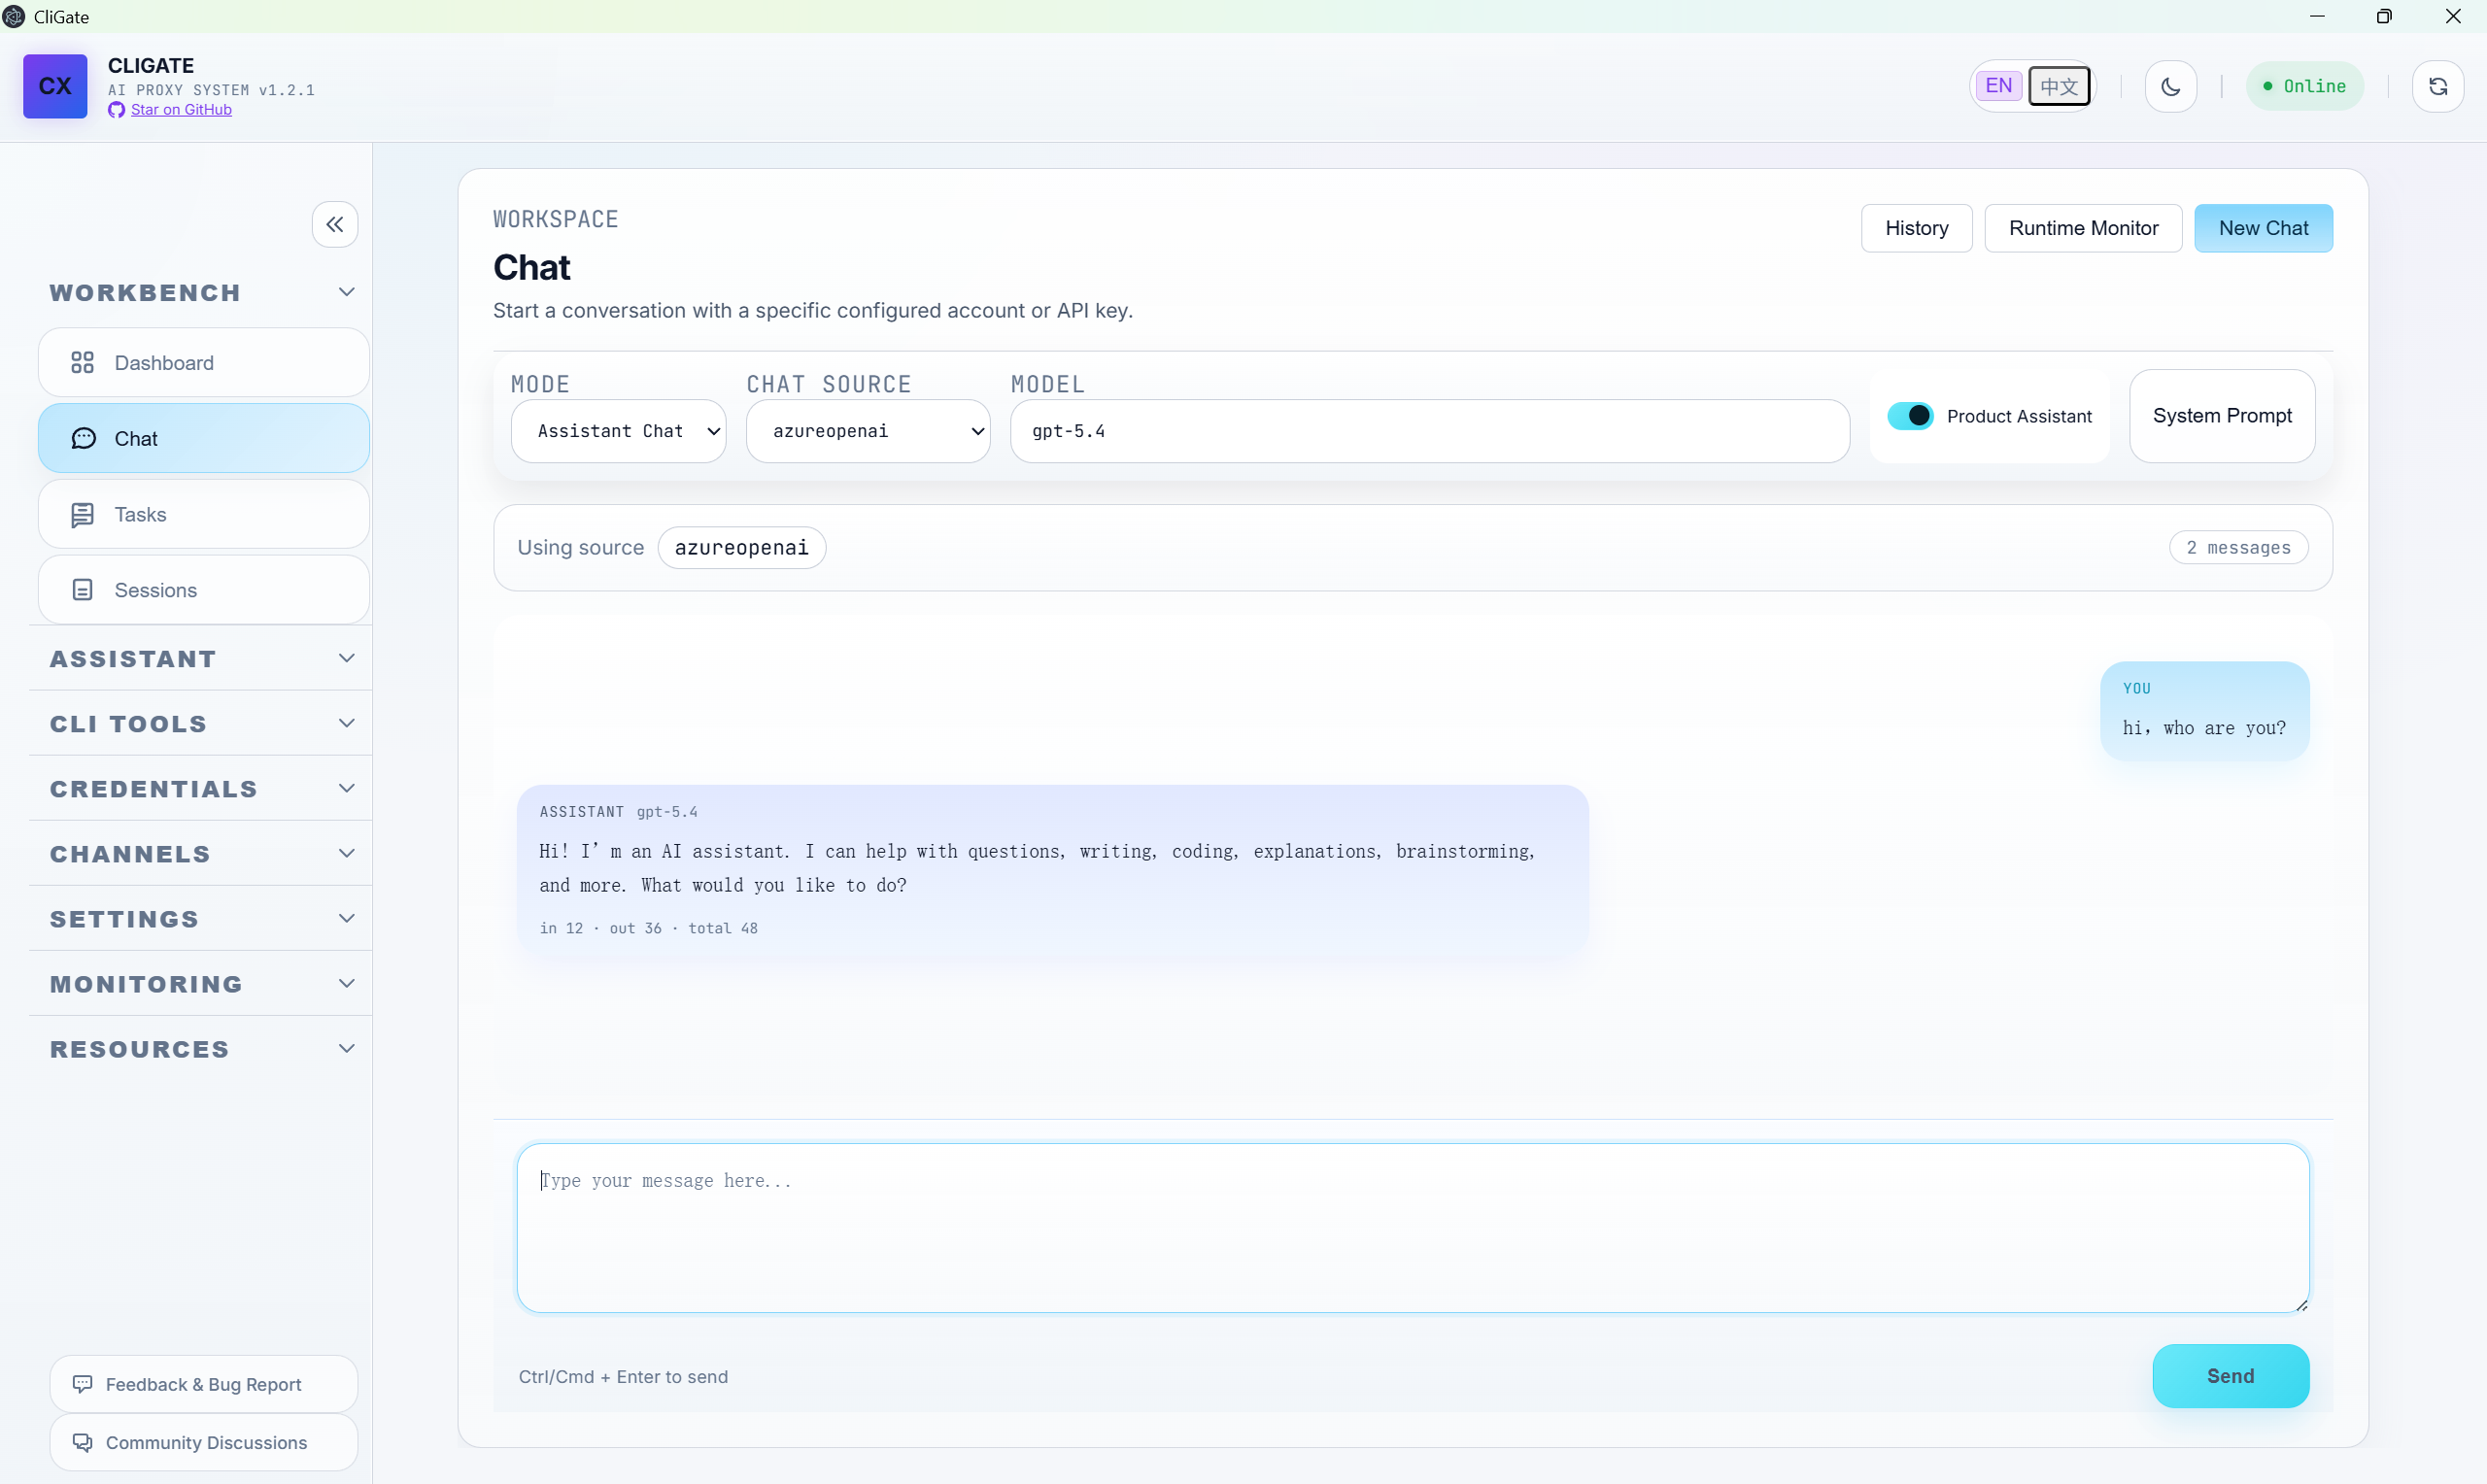Select the EN language option

click(x=1998, y=86)
